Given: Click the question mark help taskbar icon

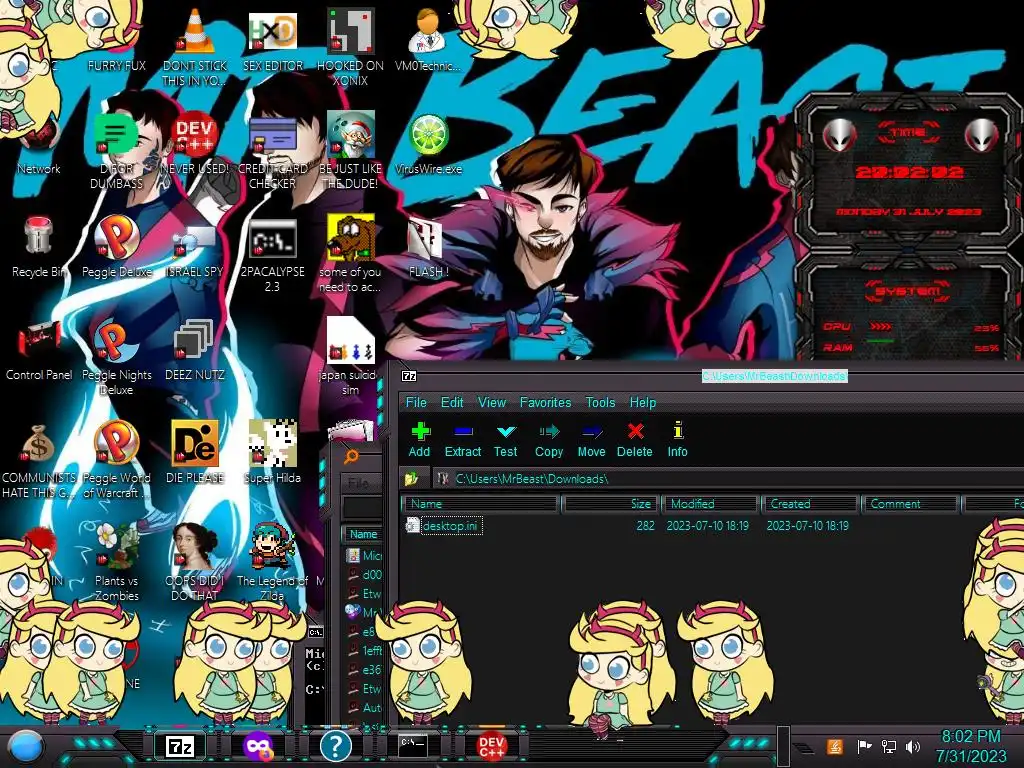Looking at the screenshot, I should [336, 746].
